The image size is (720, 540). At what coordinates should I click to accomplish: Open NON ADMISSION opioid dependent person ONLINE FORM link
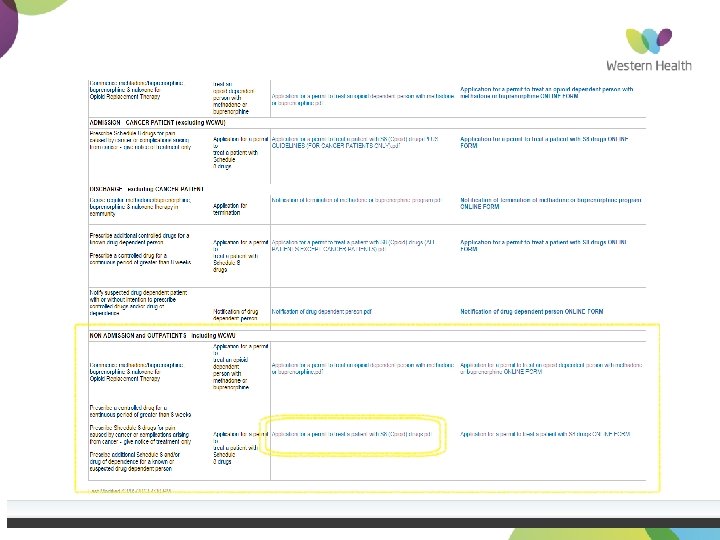tap(551, 368)
